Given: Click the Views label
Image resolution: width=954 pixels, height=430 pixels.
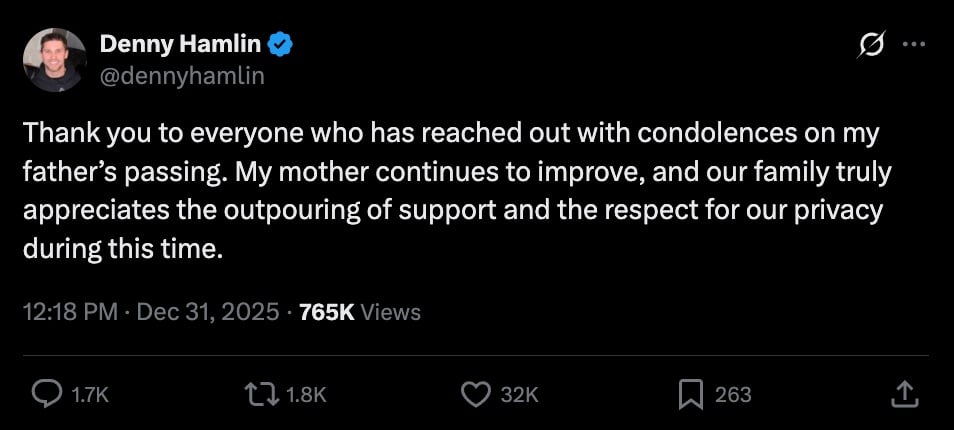Looking at the screenshot, I should point(390,312).
